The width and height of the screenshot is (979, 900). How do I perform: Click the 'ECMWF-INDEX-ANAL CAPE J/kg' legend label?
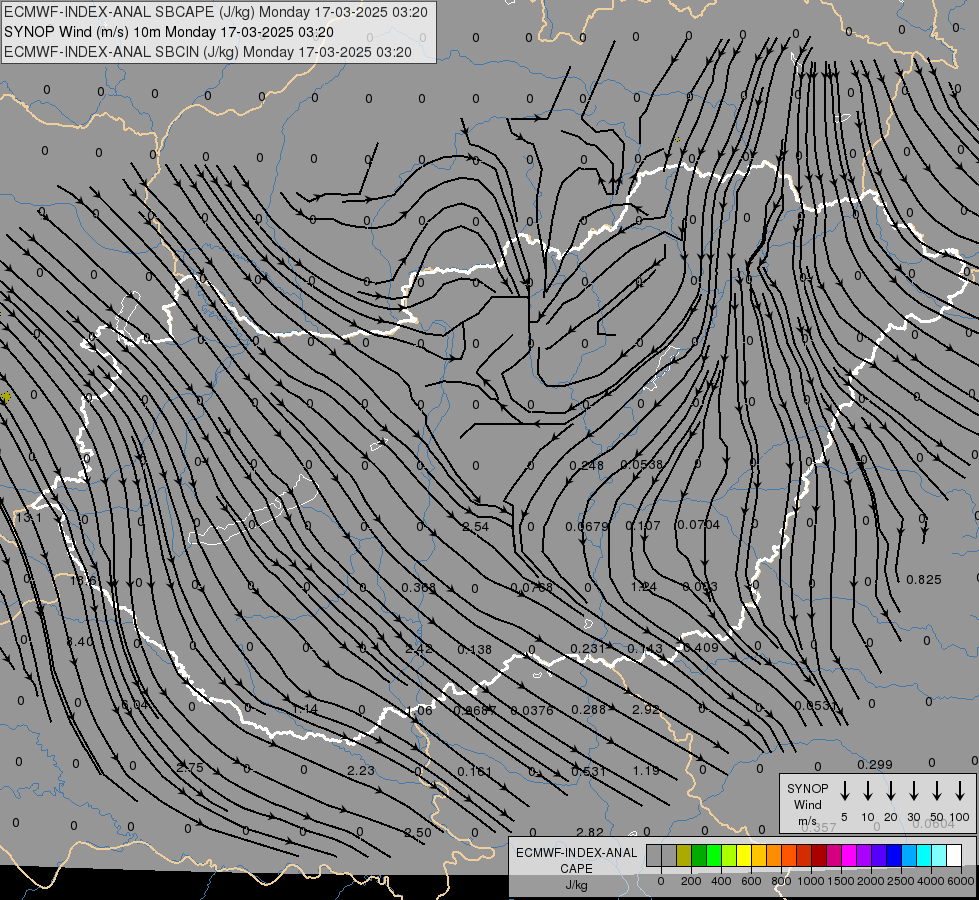pos(576,869)
